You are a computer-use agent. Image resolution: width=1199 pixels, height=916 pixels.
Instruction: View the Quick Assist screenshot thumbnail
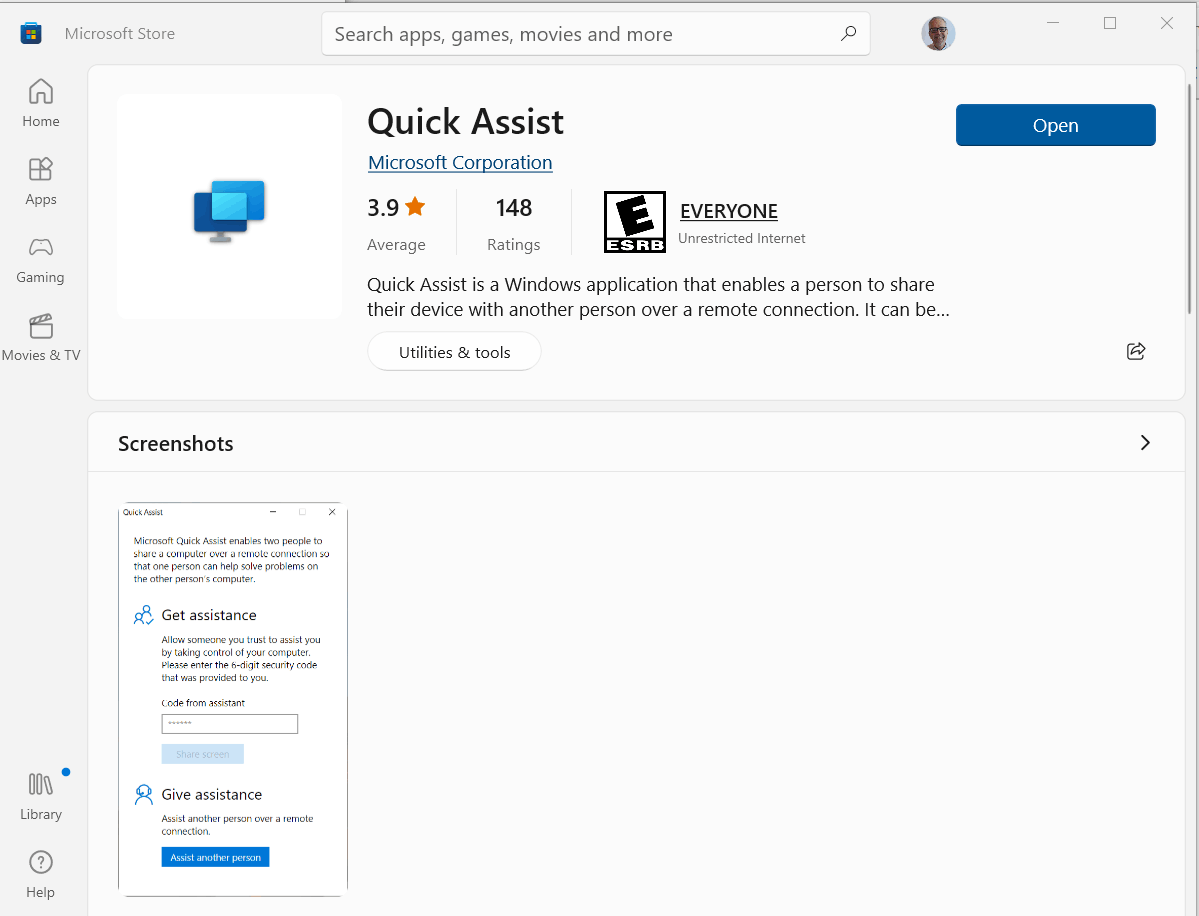pyautogui.click(x=233, y=700)
